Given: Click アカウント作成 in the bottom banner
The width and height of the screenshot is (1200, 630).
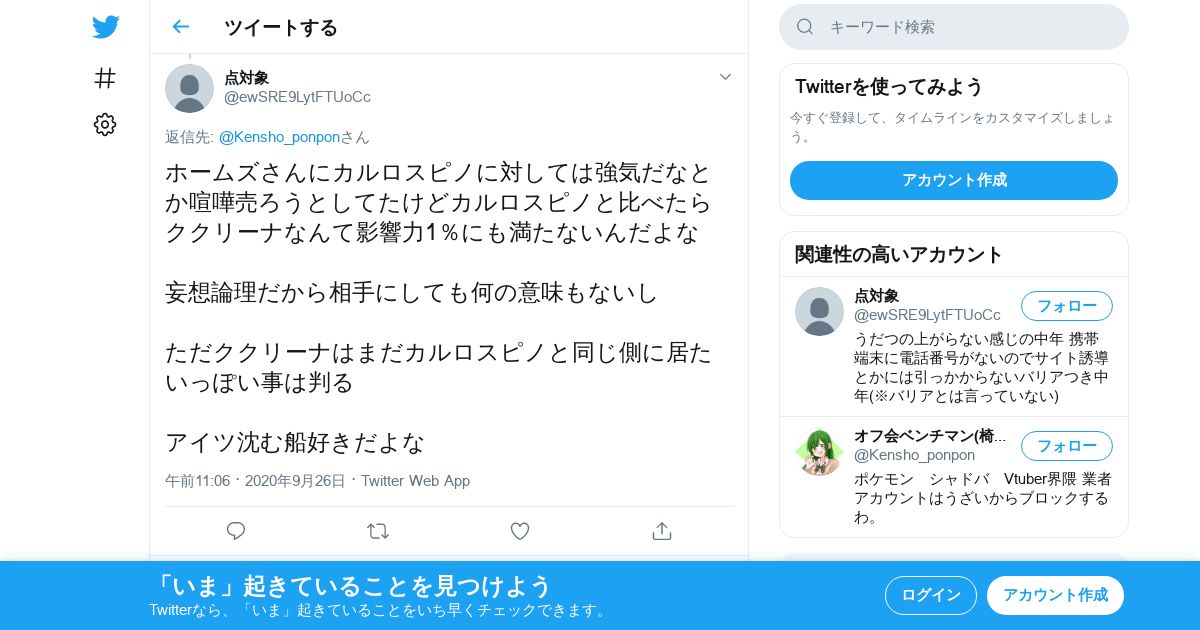Looking at the screenshot, I should 1055,595.
